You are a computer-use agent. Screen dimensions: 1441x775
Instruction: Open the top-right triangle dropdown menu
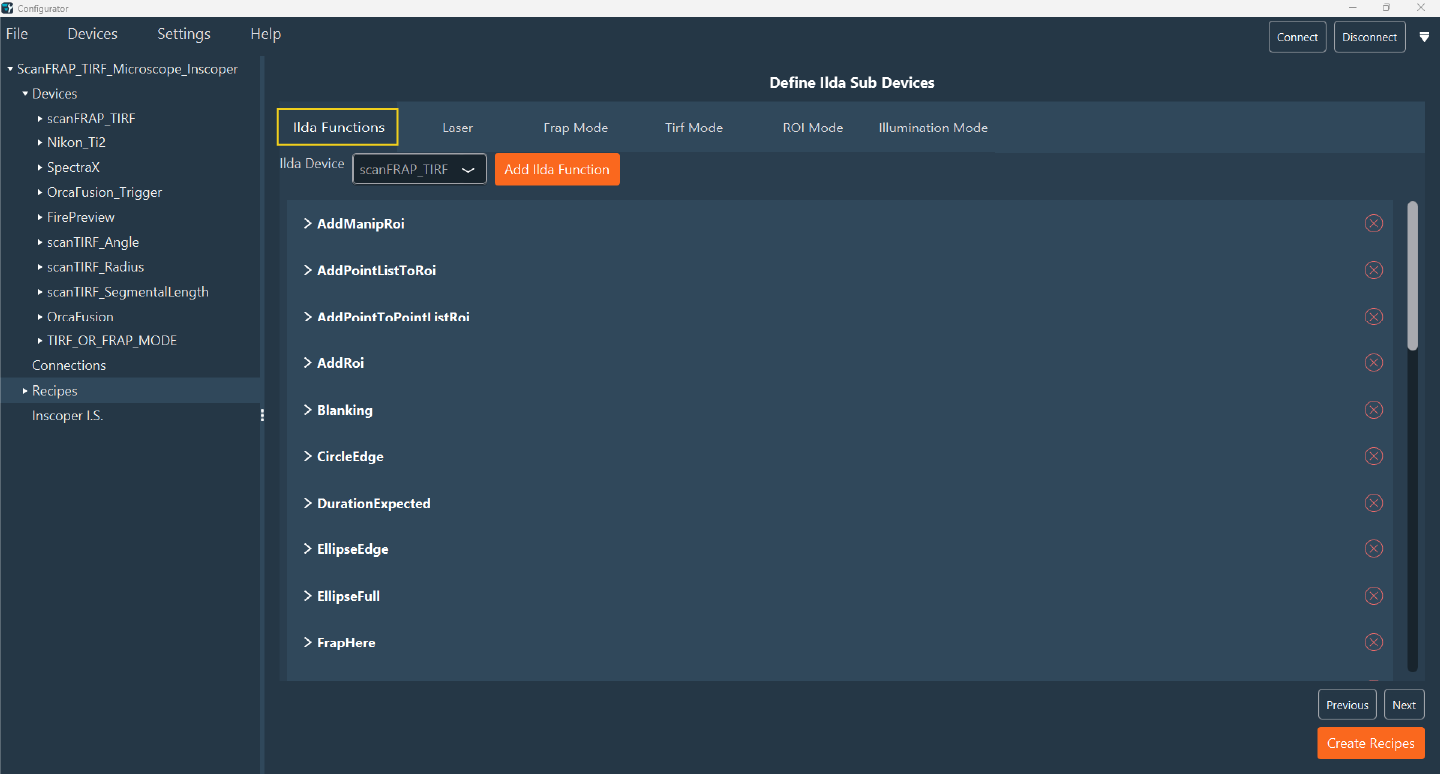[x=1424, y=37]
